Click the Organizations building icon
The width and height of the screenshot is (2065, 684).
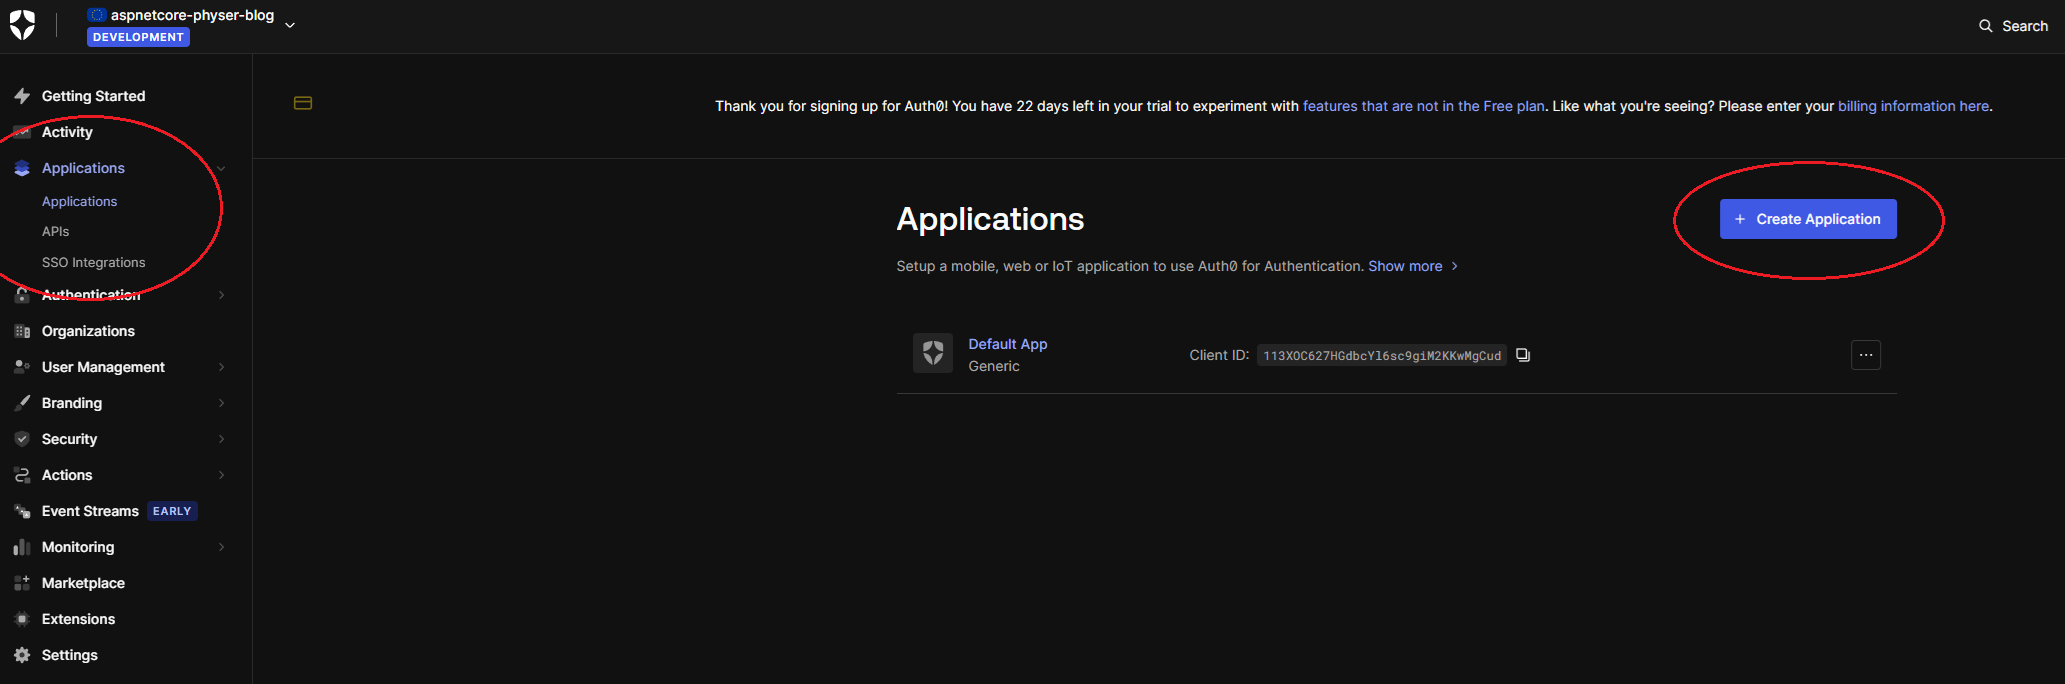click(x=22, y=331)
